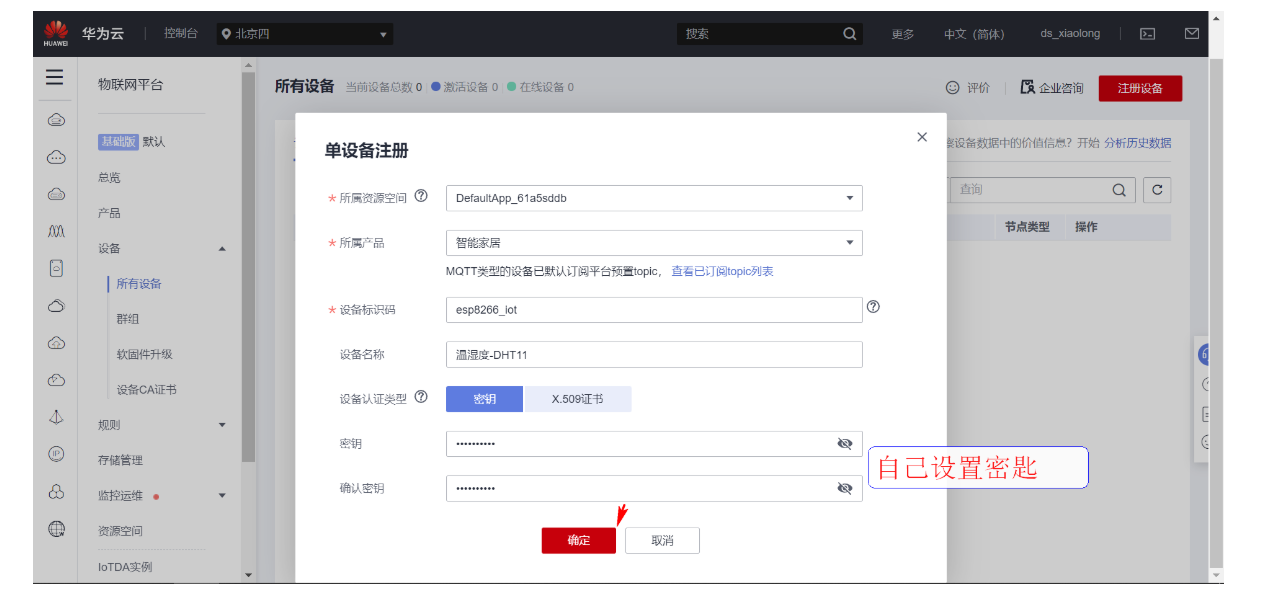Click 控制台 in the header
The height and width of the screenshot is (606, 1278).
(x=181, y=34)
